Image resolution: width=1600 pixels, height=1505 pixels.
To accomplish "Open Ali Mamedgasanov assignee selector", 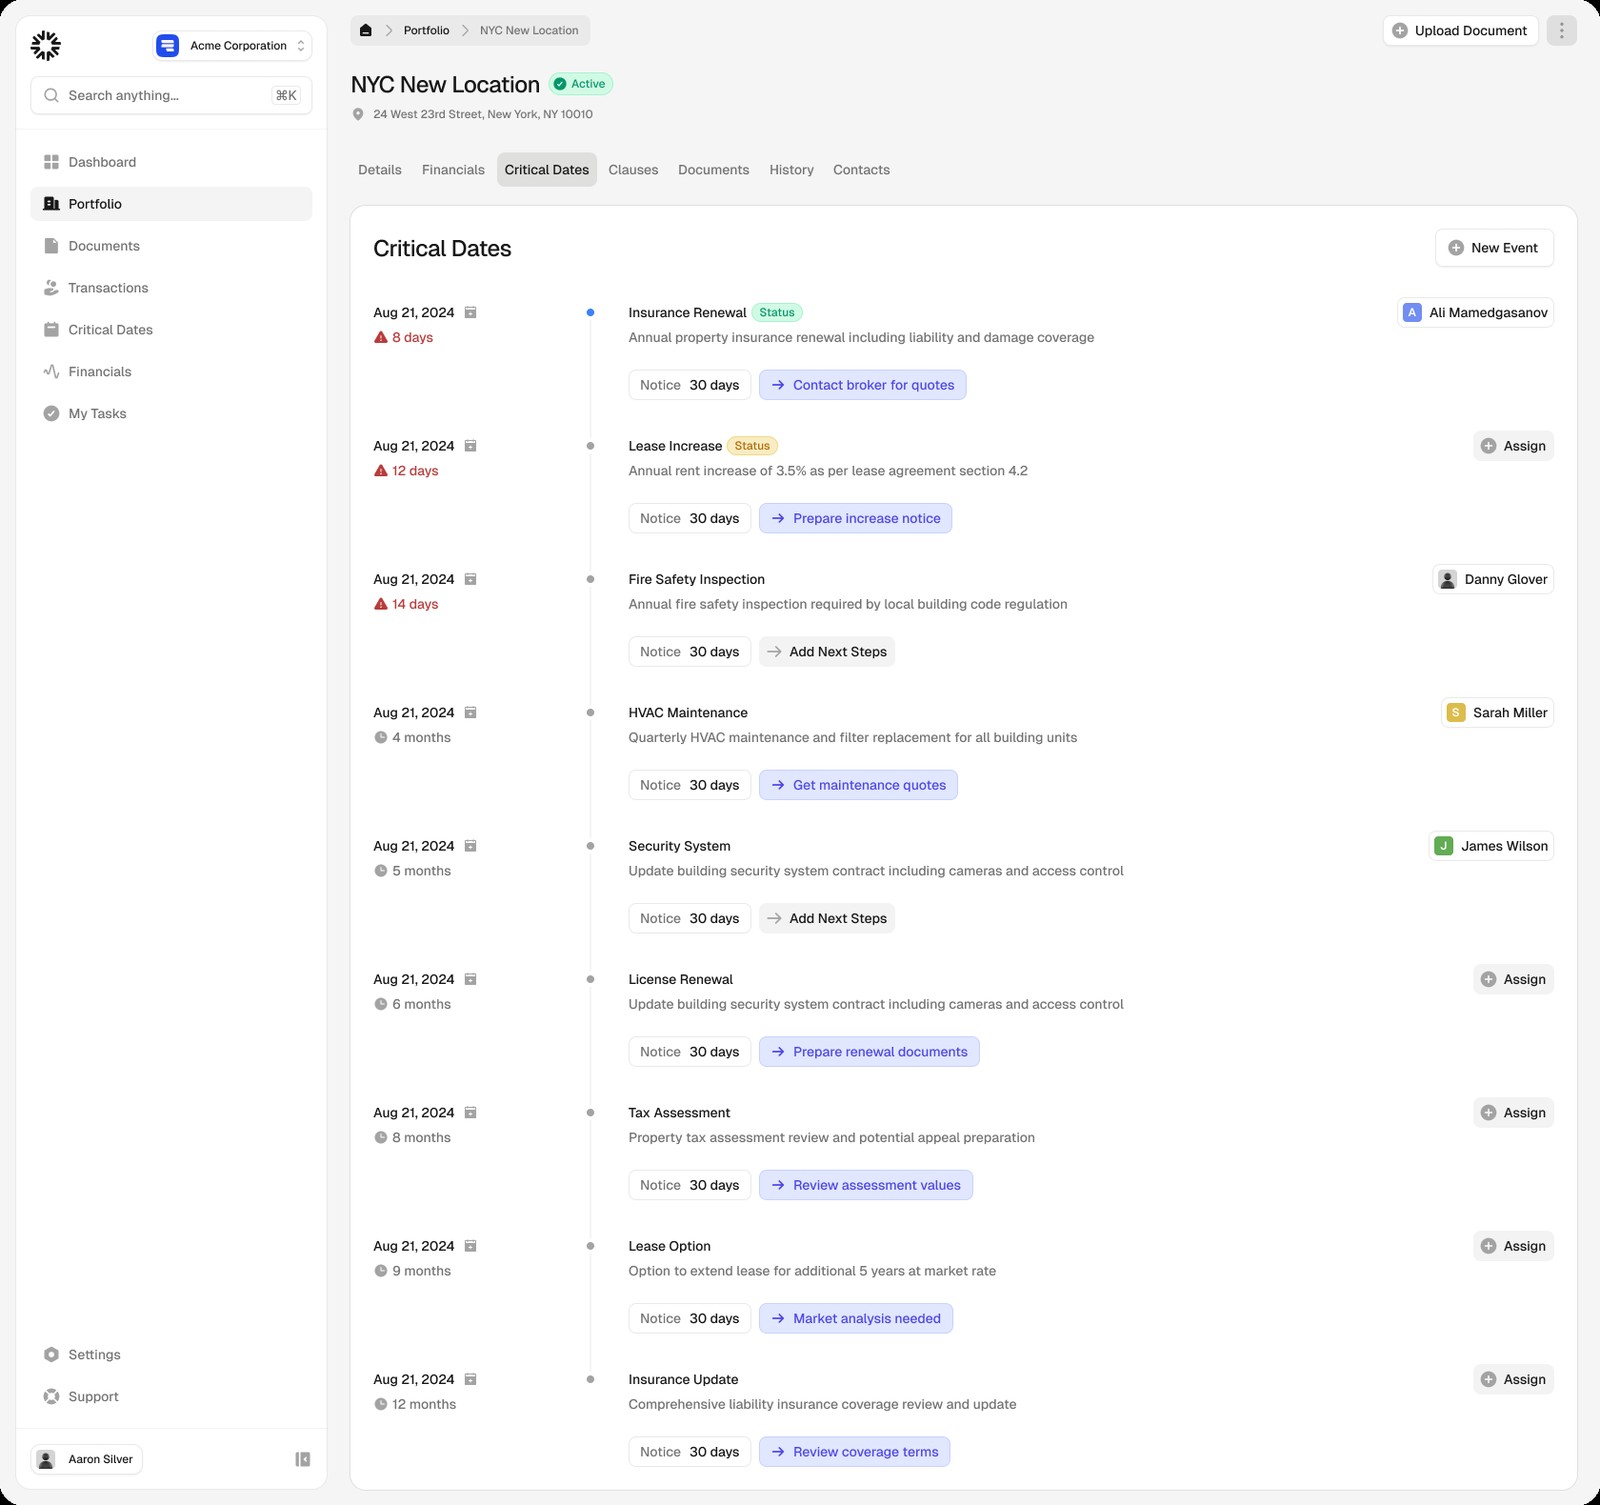I will pos(1475,312).
